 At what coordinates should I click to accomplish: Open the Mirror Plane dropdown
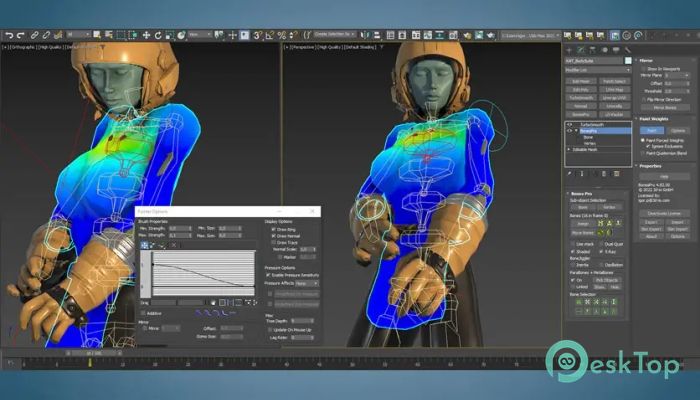(x=677, y=75)
